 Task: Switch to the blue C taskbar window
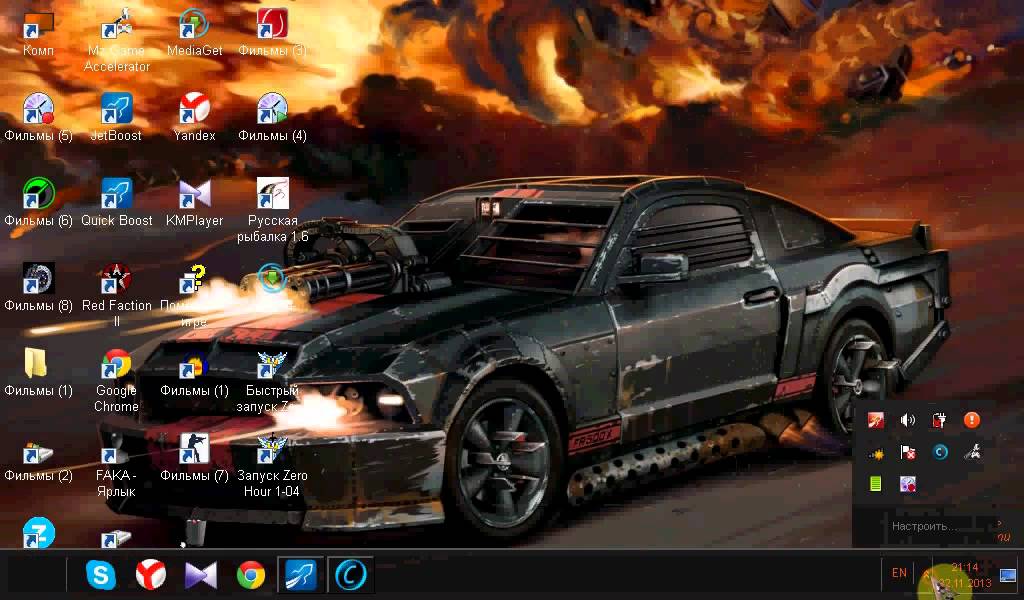point(350,575)
